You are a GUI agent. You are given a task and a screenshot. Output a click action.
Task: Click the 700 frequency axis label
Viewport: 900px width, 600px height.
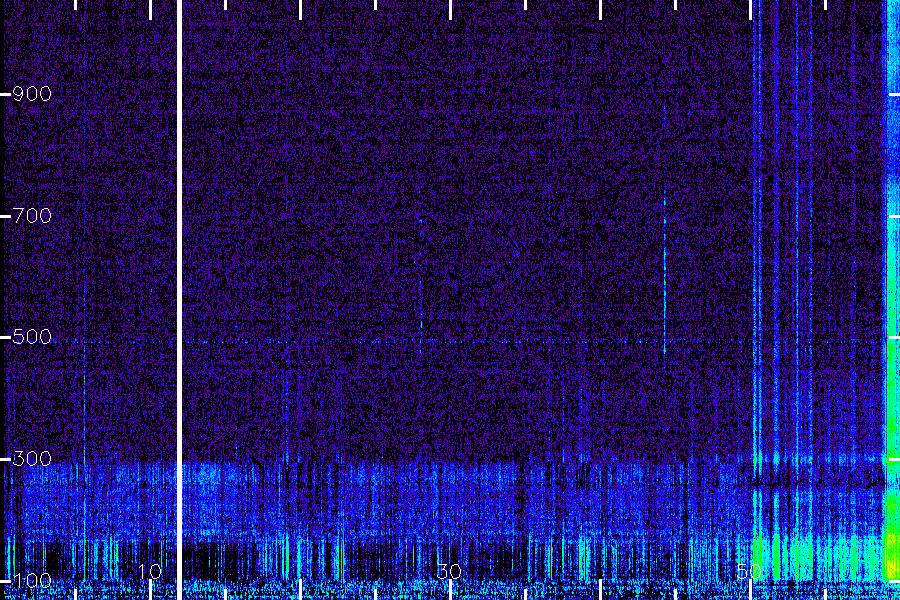(x=32, y=216)
